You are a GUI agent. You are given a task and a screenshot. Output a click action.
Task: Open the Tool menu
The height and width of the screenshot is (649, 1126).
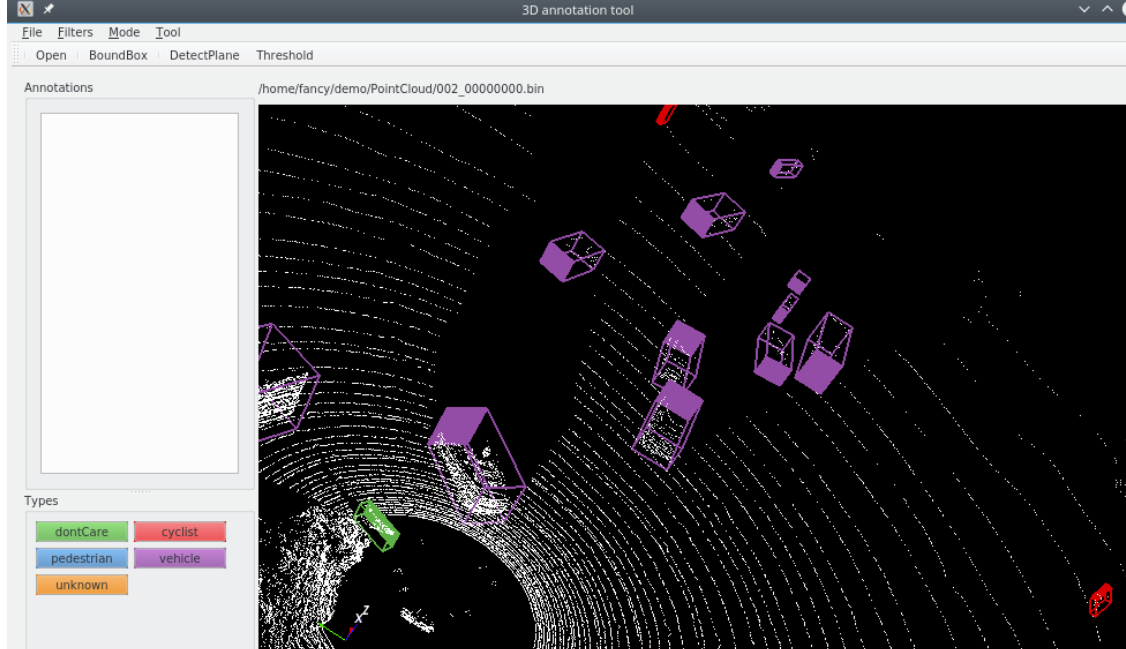(168, 32)
